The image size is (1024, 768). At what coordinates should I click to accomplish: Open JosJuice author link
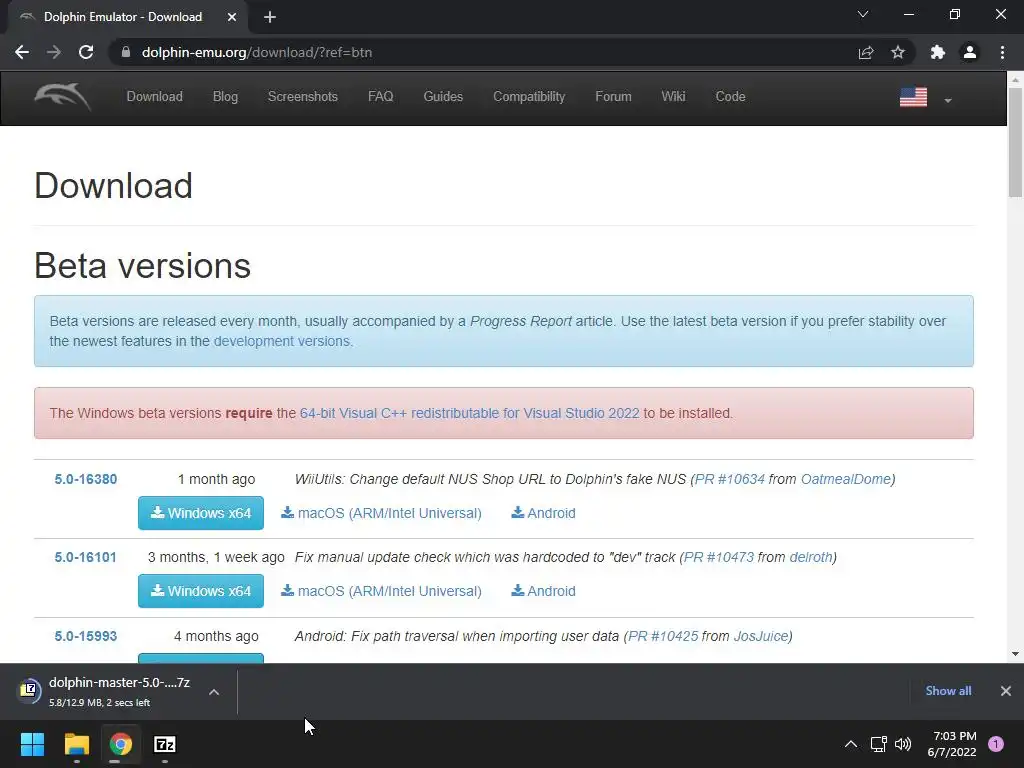pyautogui.click(x=761, y=636)
